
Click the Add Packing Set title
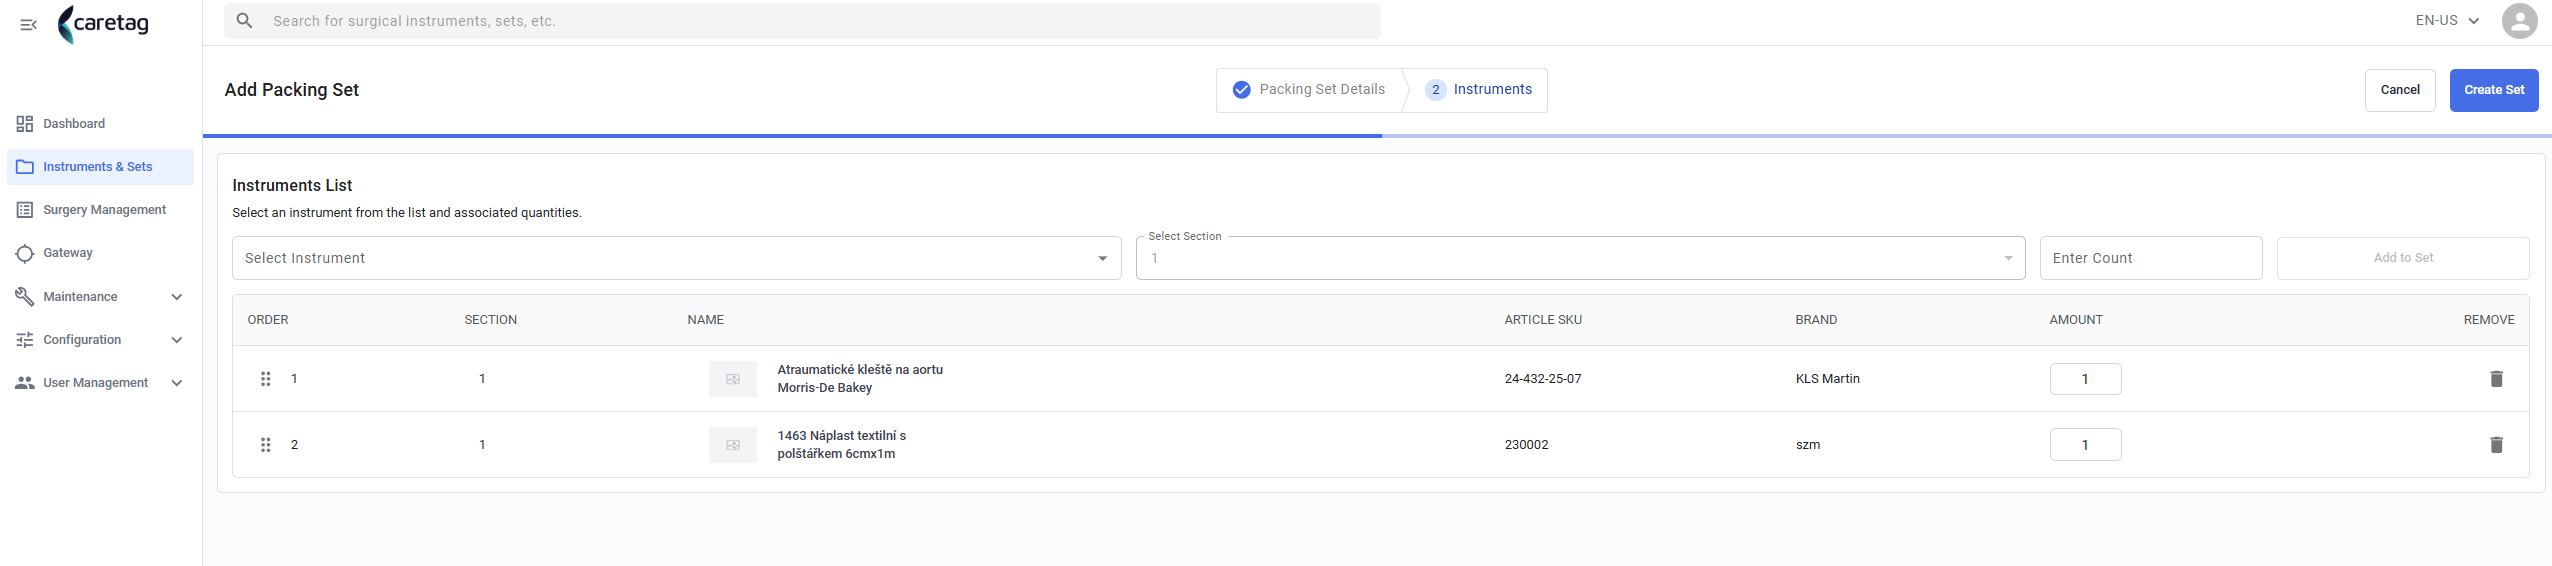(x=291, y=90)
